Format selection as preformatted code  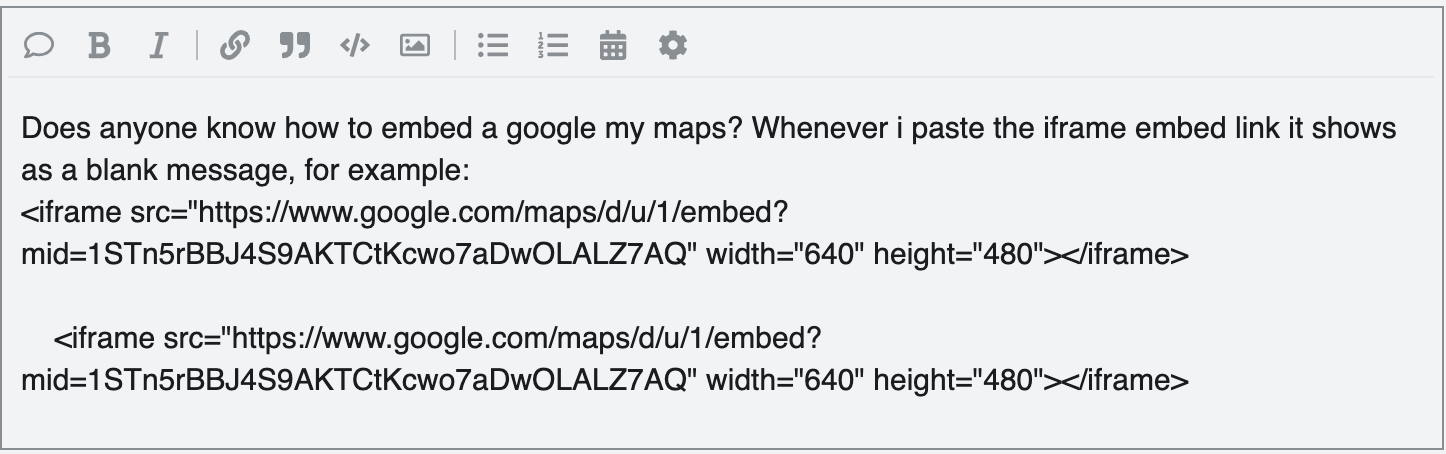(x=355, y=46)
